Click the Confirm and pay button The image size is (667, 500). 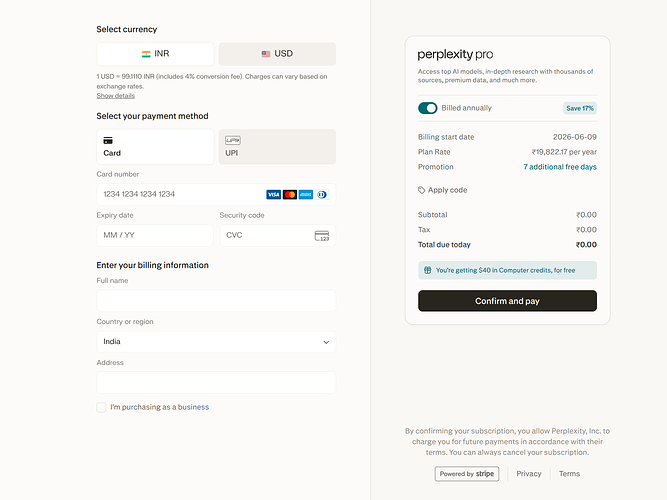507,301
